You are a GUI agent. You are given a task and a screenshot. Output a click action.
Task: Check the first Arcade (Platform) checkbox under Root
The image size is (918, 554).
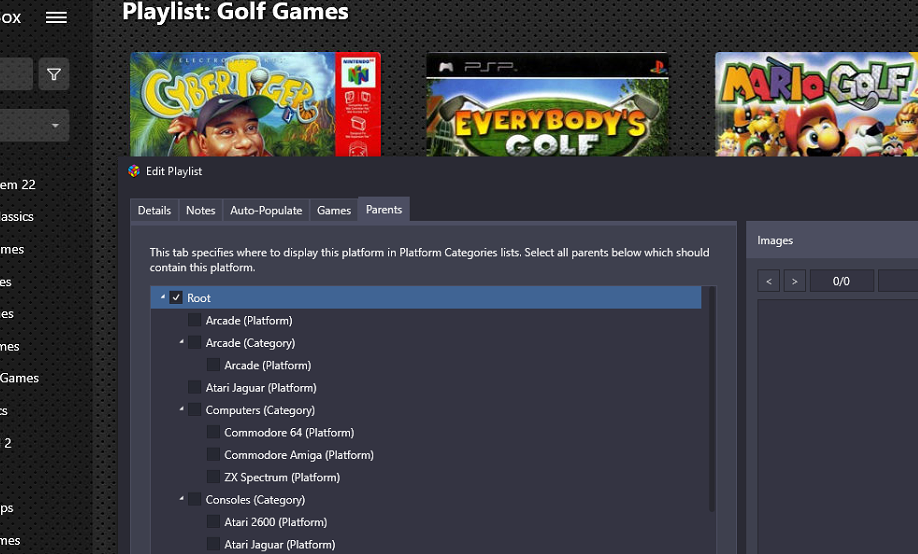[x=194, y=320]
